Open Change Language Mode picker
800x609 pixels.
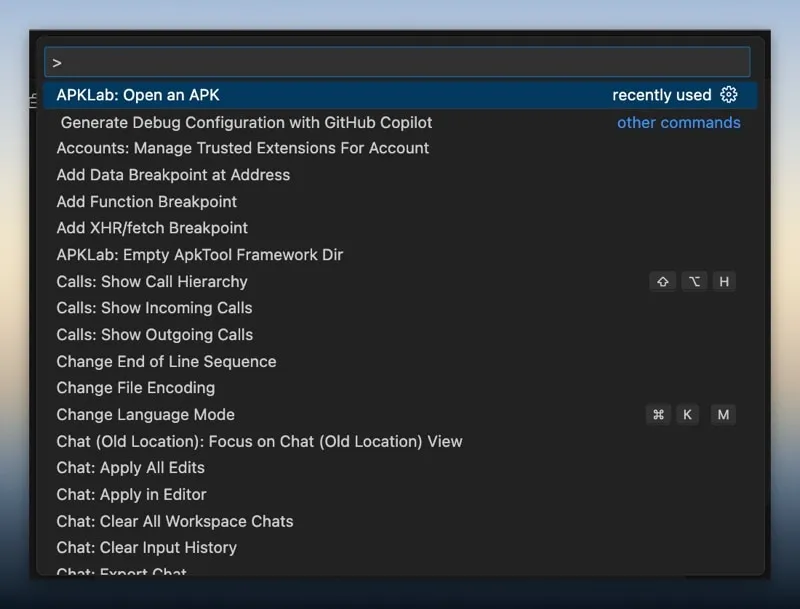tap(146, 415)
